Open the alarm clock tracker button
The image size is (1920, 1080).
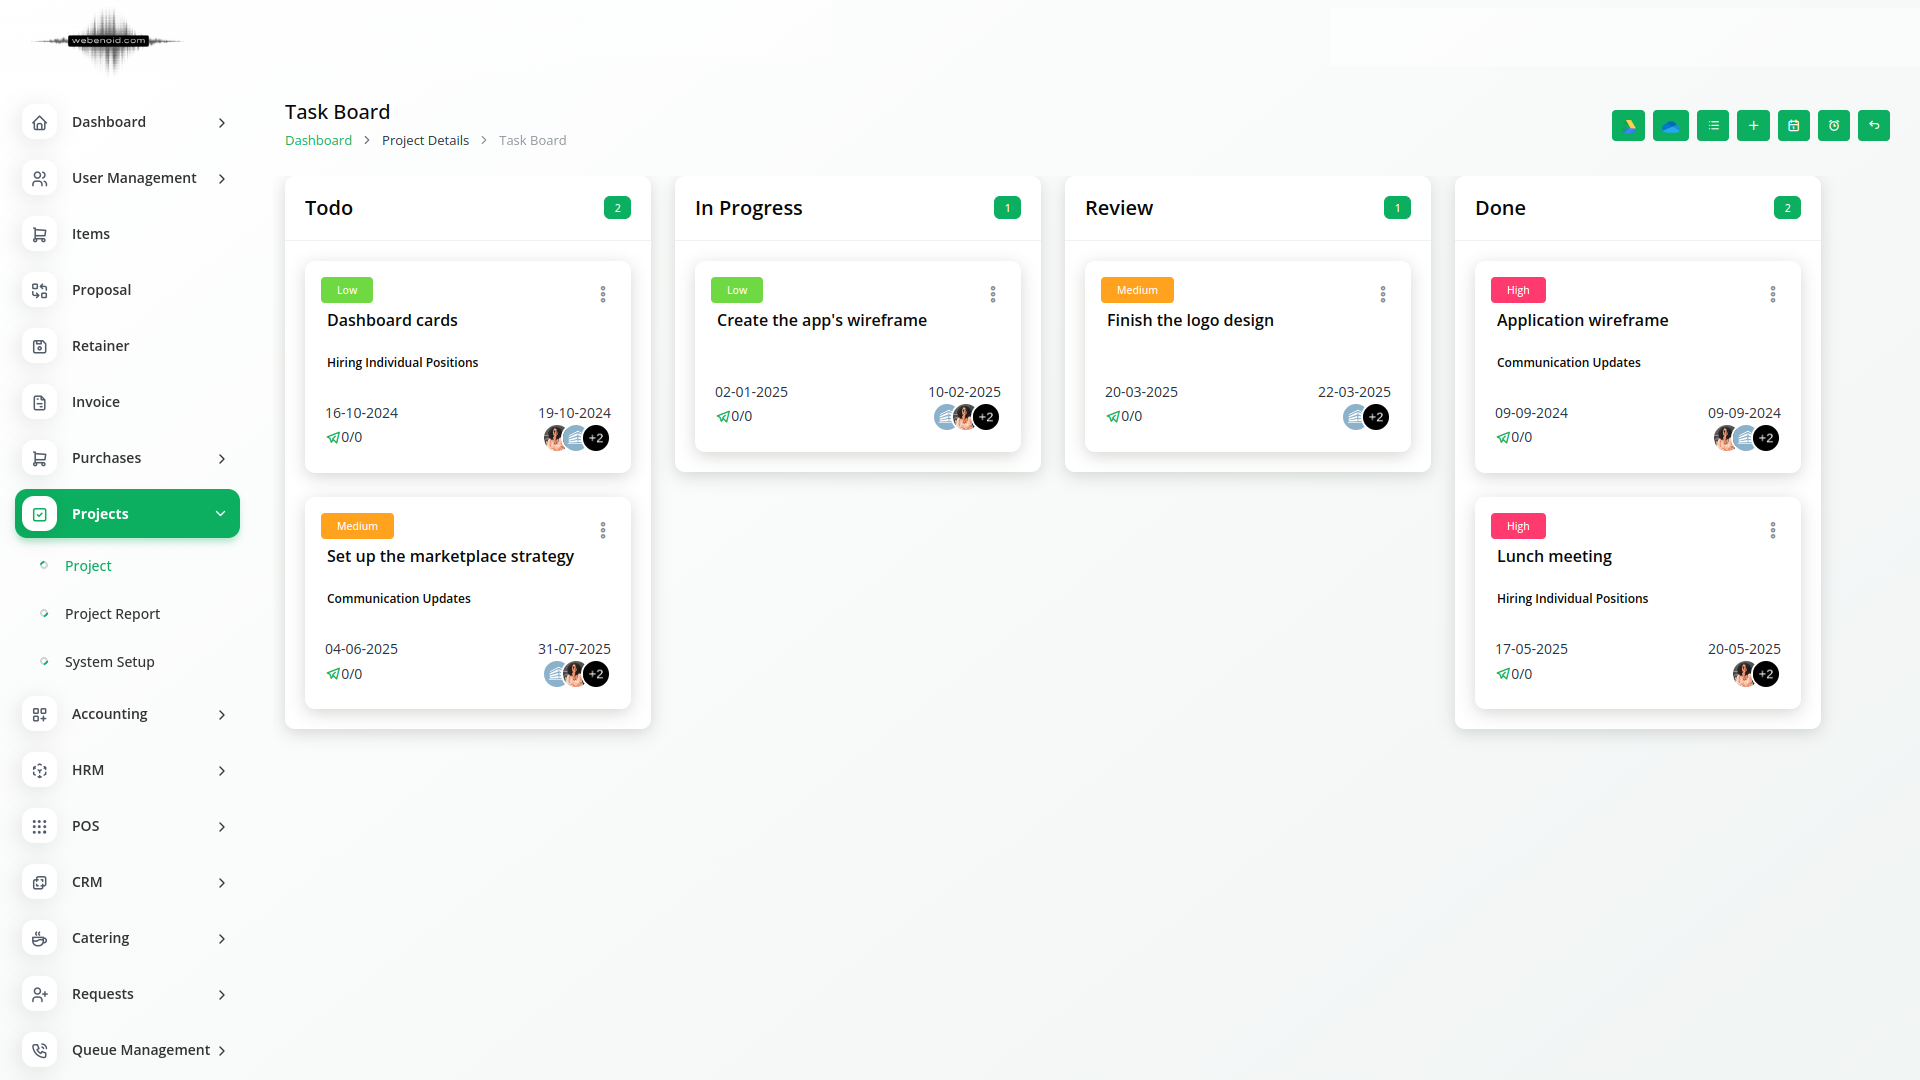tap(1834, 126)
